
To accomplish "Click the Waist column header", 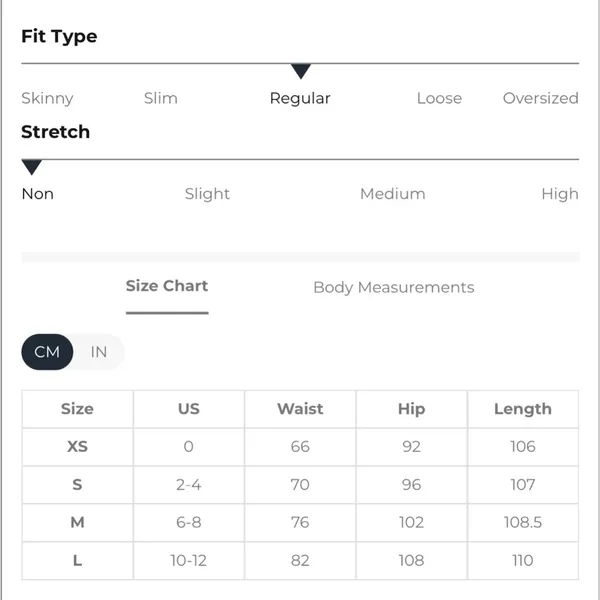I will [x=300, y=409].
